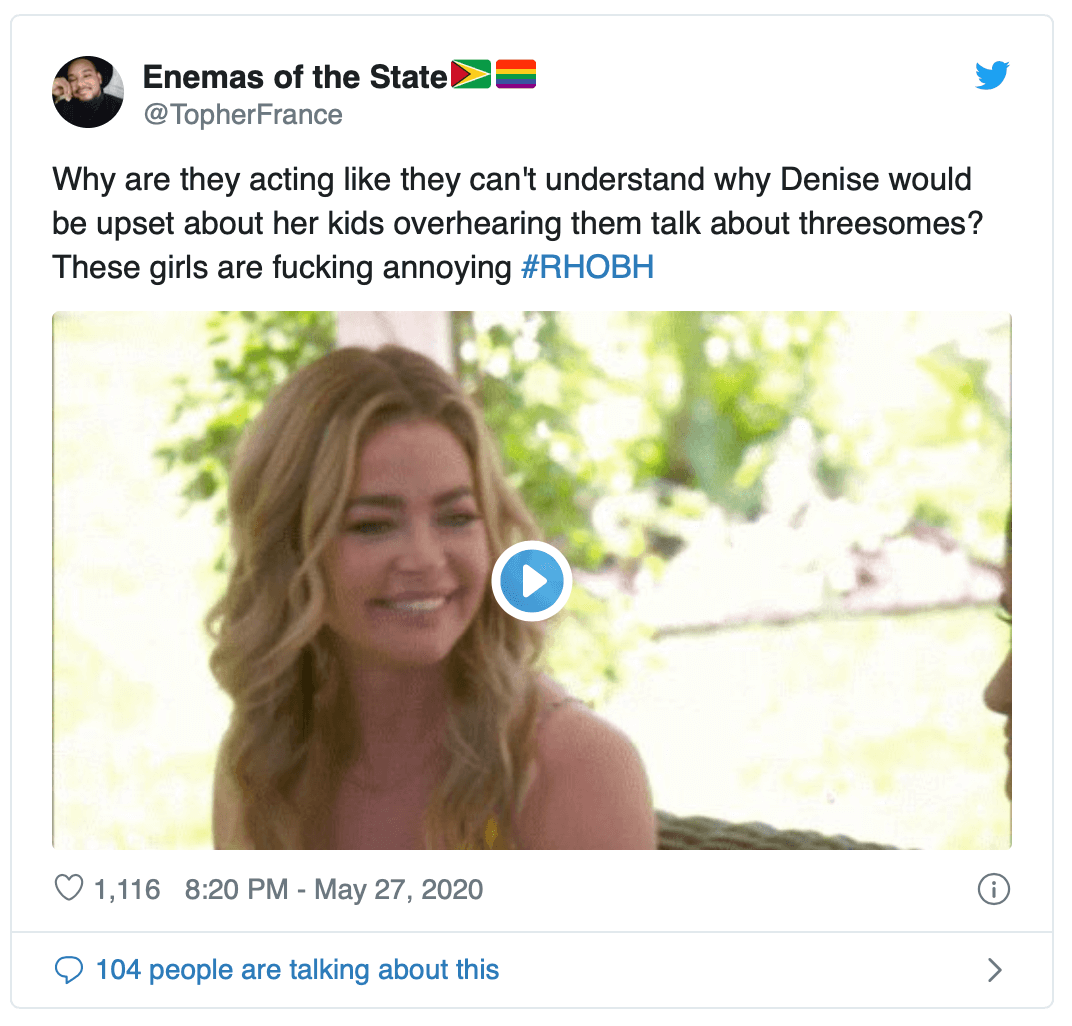The height and width of the screenshot is (1026, 1072).
Task: Click the rainbow flag emoji
Action: (516, 75)
